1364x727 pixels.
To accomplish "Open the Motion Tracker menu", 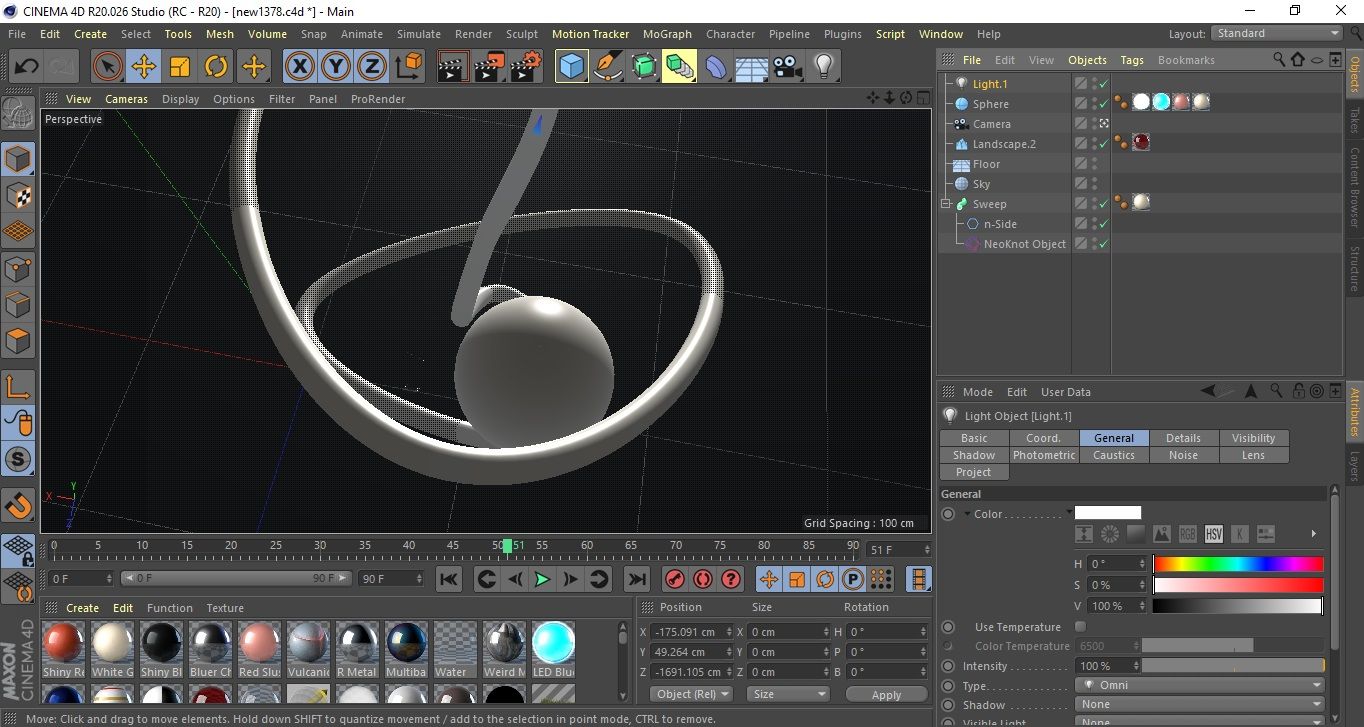I will click(591, 34).
